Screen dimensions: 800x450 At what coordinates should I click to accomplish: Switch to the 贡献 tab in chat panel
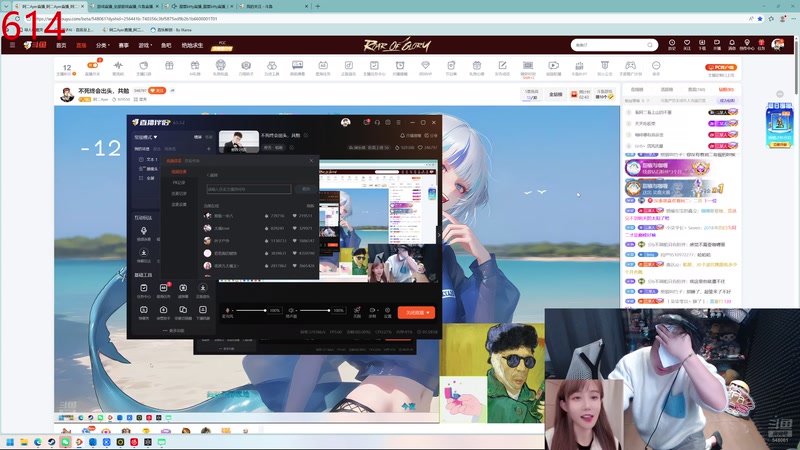pyautogui.click(x=696, y=89)
